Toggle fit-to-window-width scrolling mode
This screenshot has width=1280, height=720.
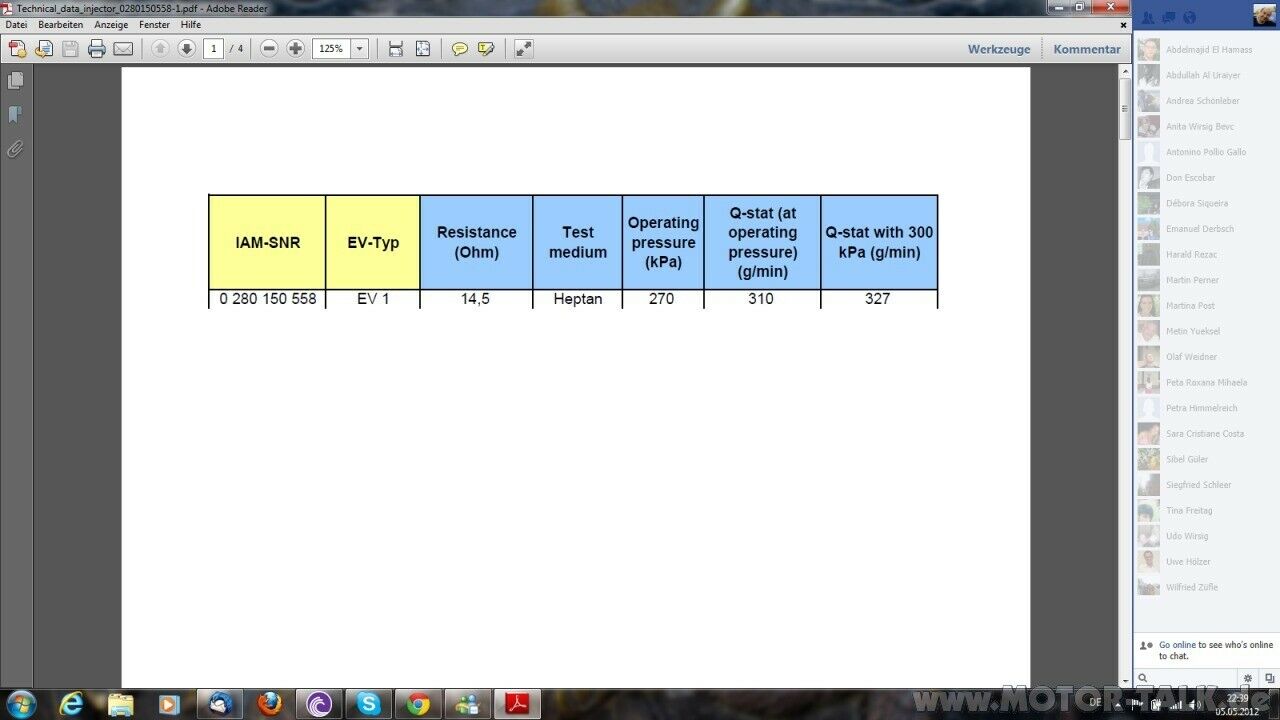pyautogui.click(x=396, y=49)
